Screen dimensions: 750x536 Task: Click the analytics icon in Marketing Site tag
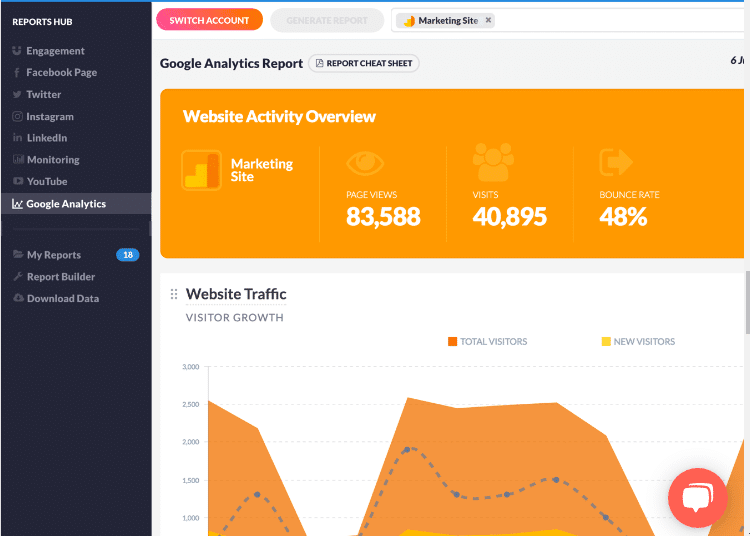(409, 21)
